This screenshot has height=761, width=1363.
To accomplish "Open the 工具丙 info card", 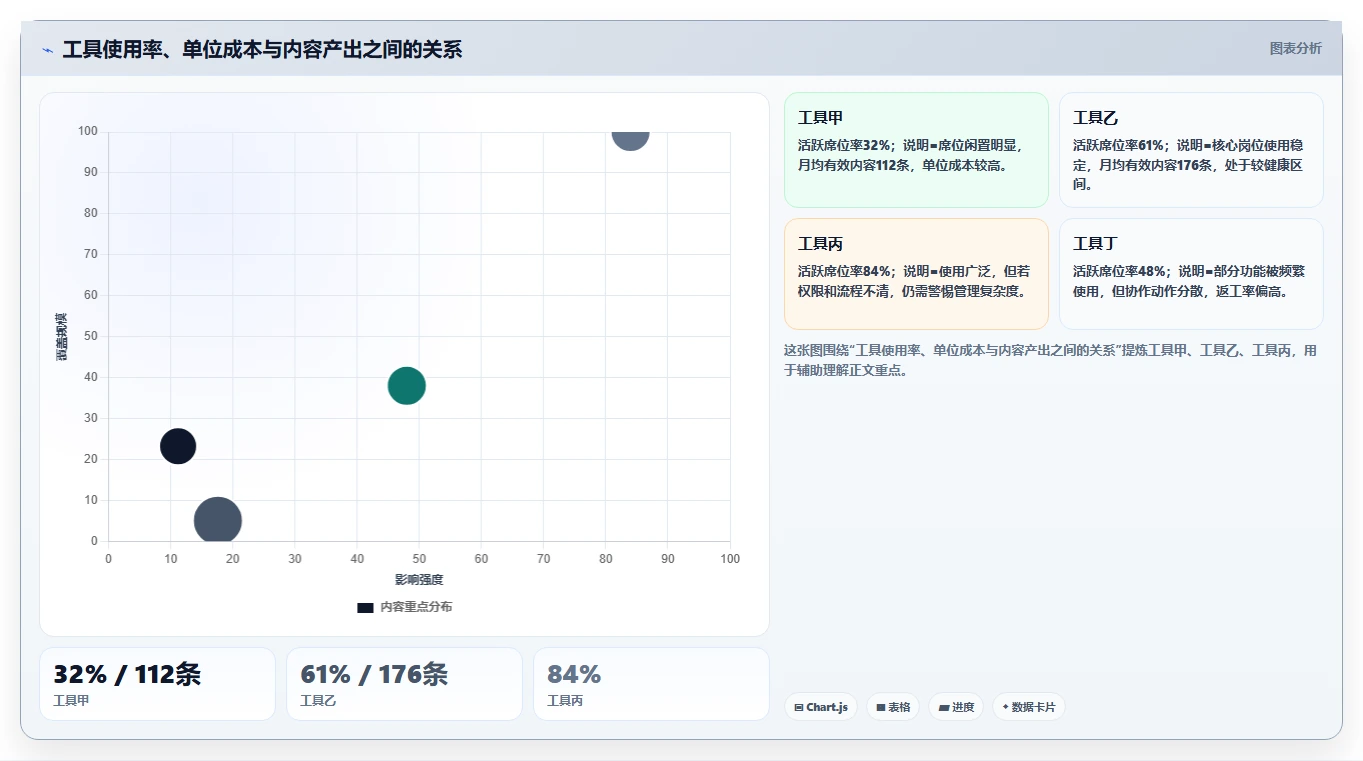I will [x=916, y=274].
